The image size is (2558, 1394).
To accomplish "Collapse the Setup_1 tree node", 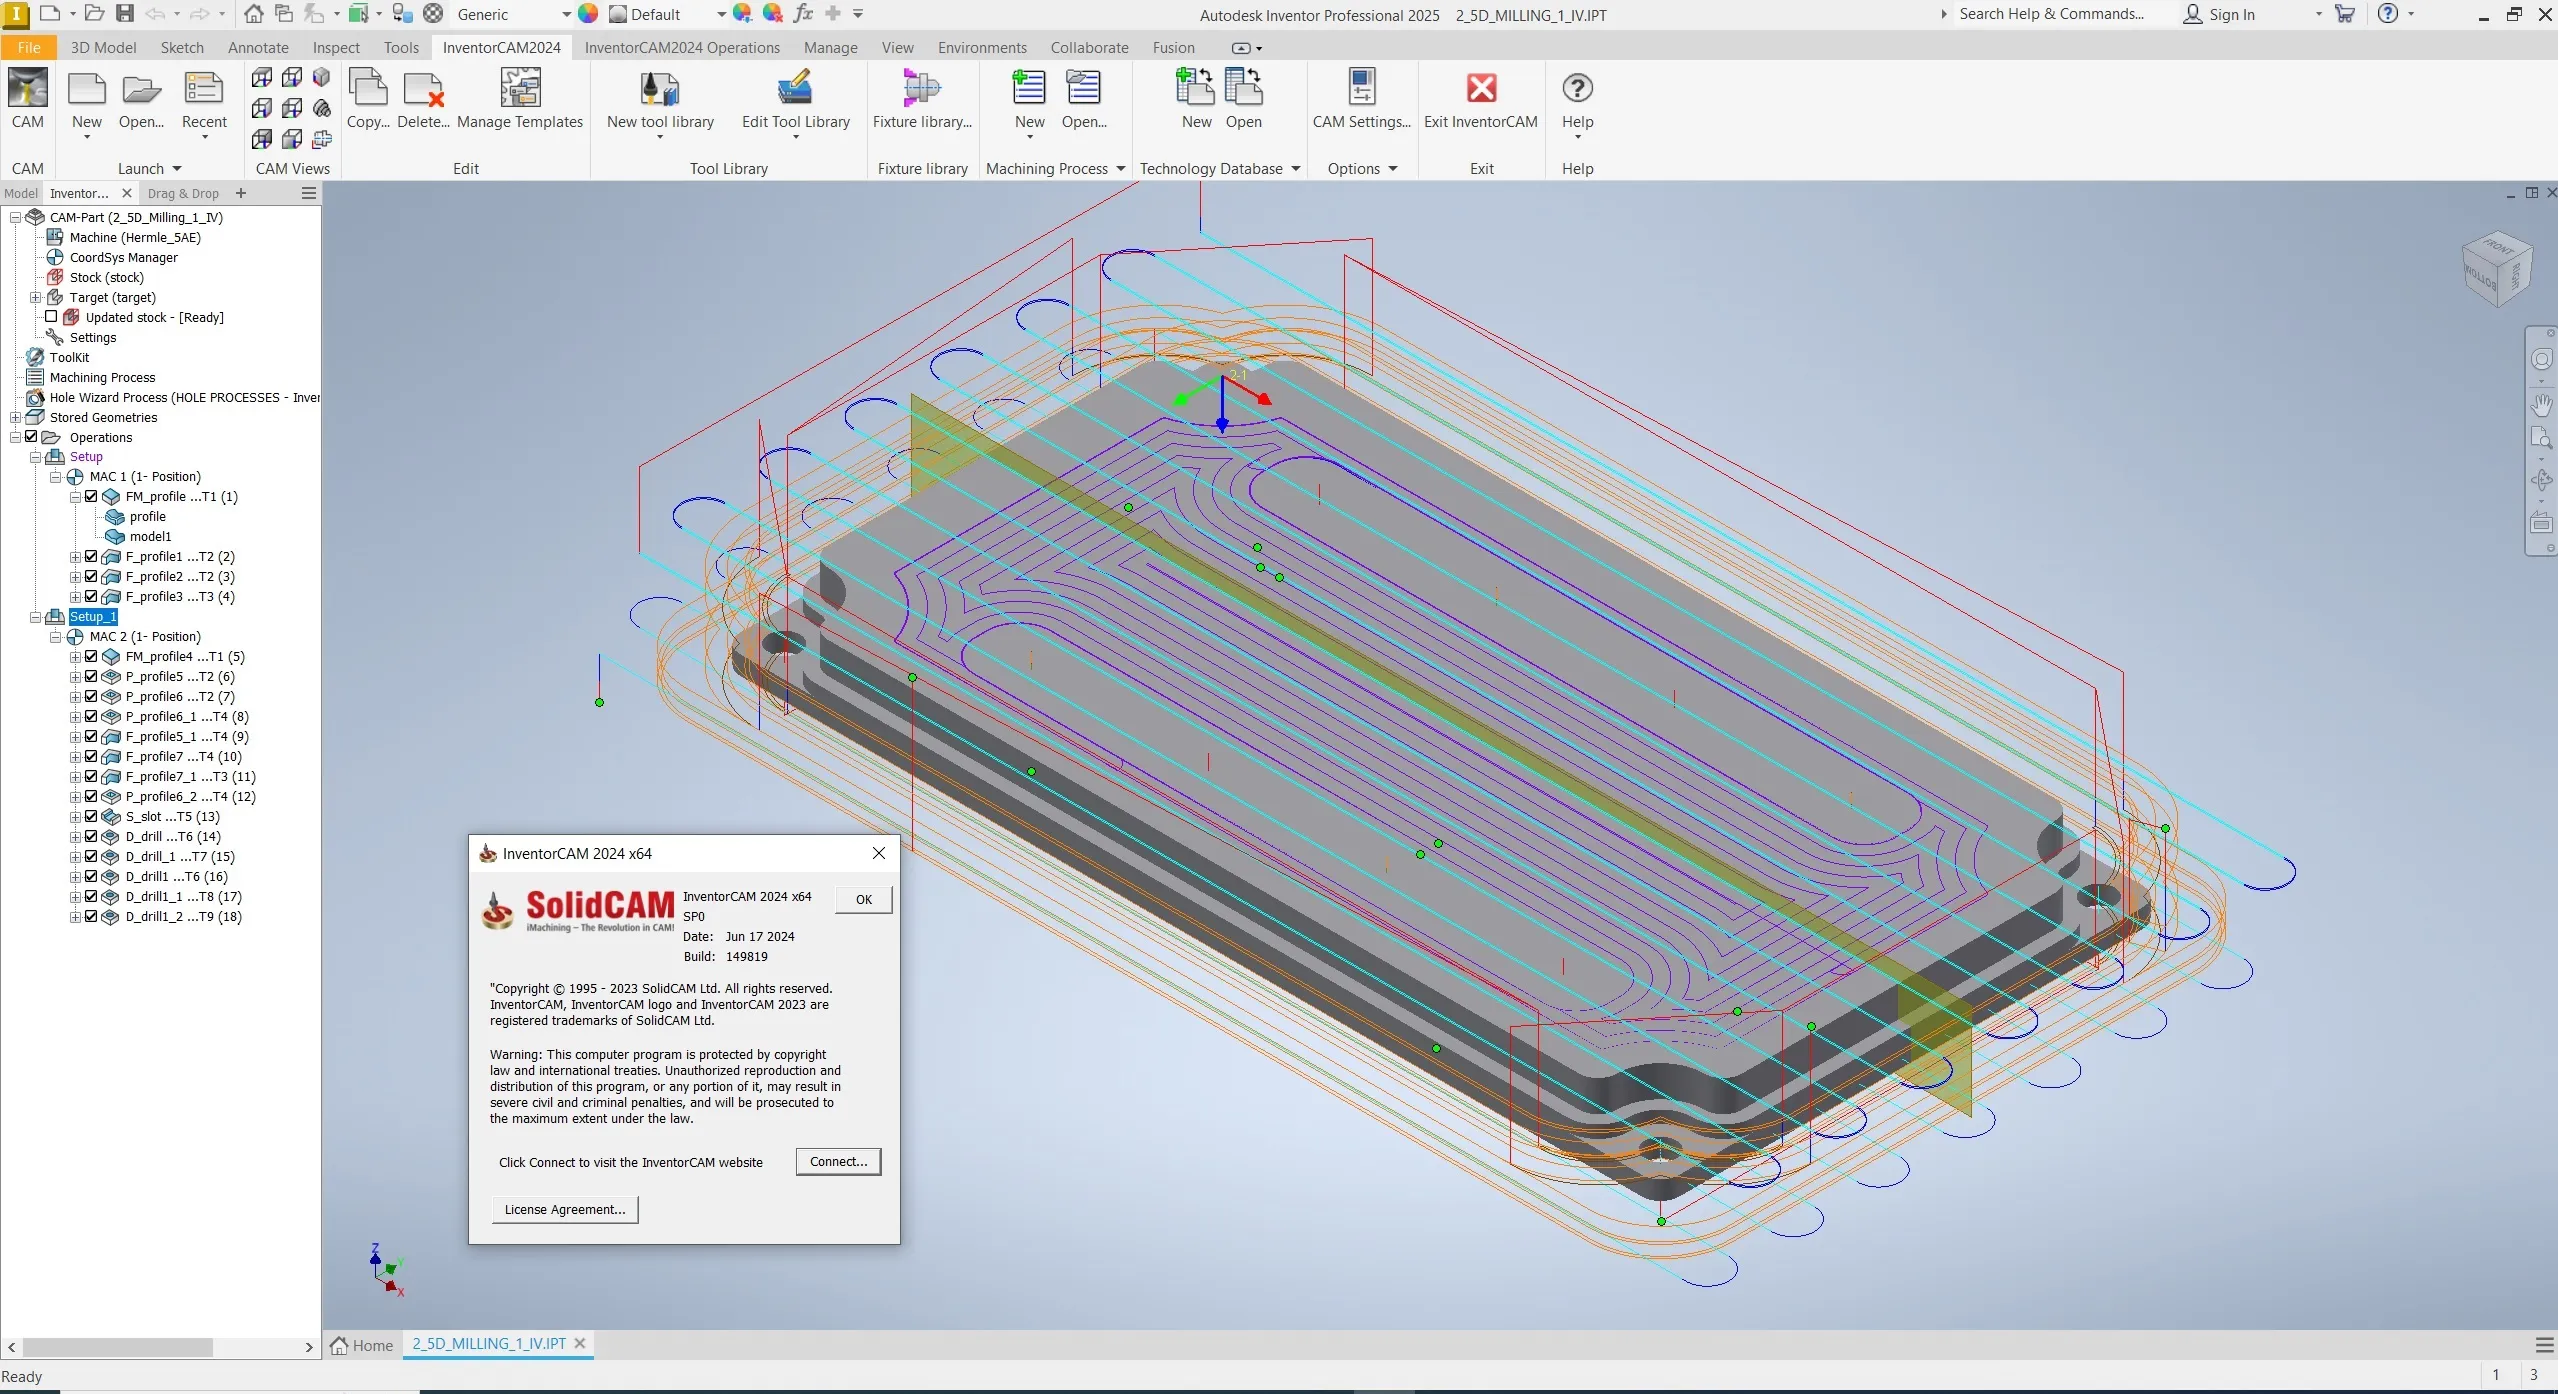I will tap(35, 617).
